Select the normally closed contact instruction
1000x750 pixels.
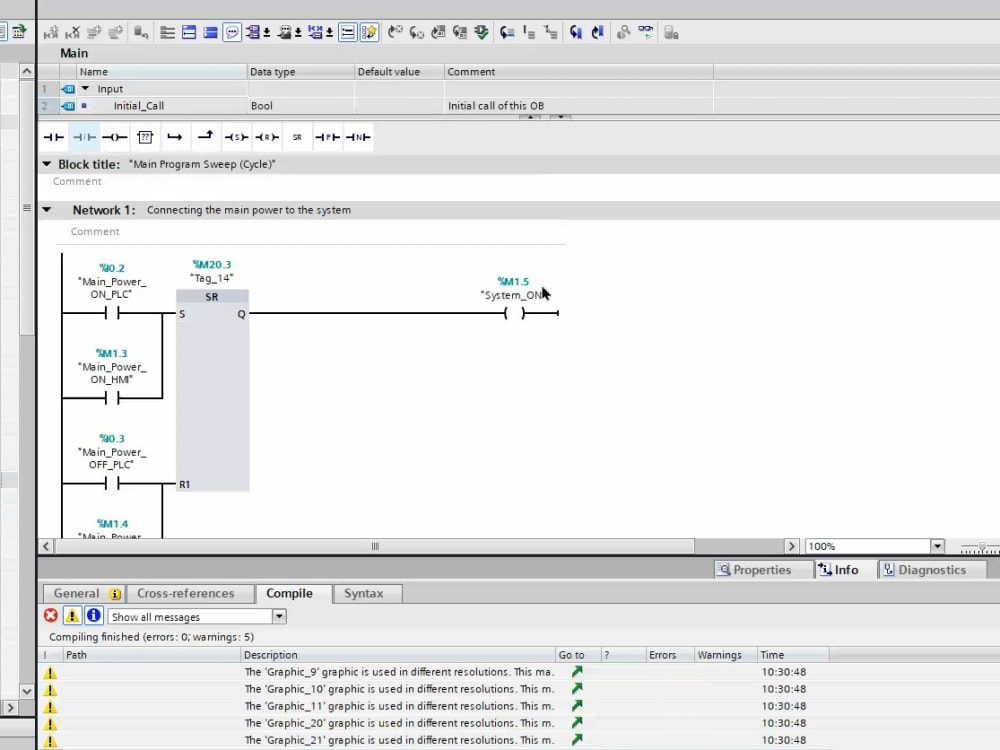[x=84, y=136]
